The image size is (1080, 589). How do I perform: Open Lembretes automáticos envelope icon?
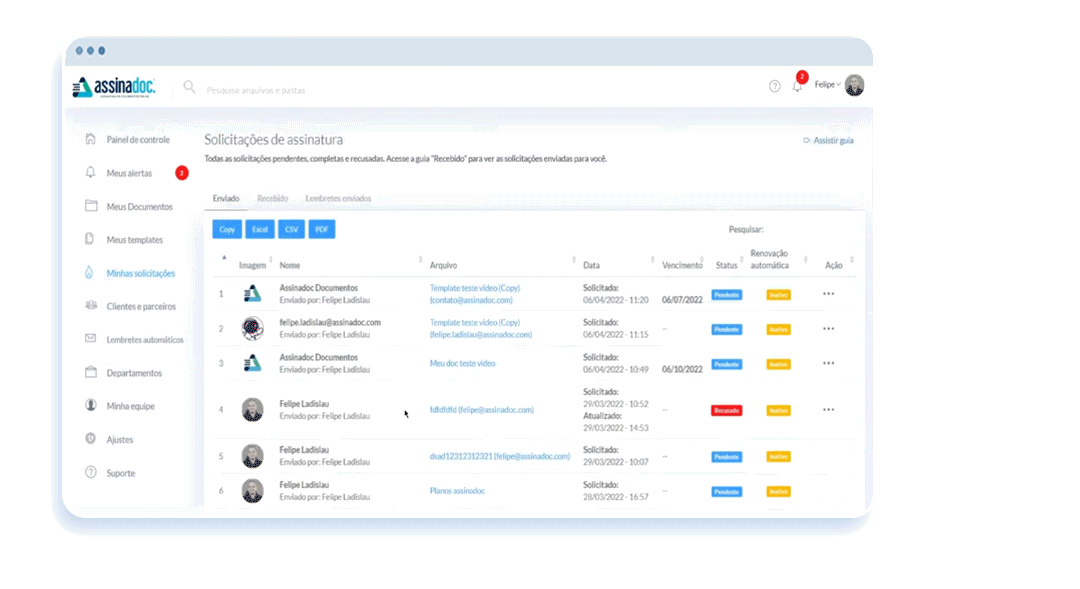point(91,339)
